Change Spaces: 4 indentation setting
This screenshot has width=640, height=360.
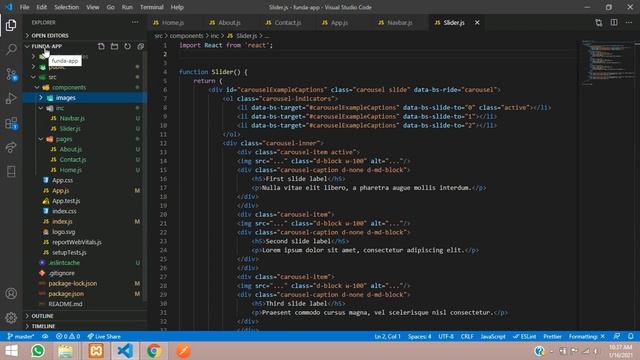420,336
